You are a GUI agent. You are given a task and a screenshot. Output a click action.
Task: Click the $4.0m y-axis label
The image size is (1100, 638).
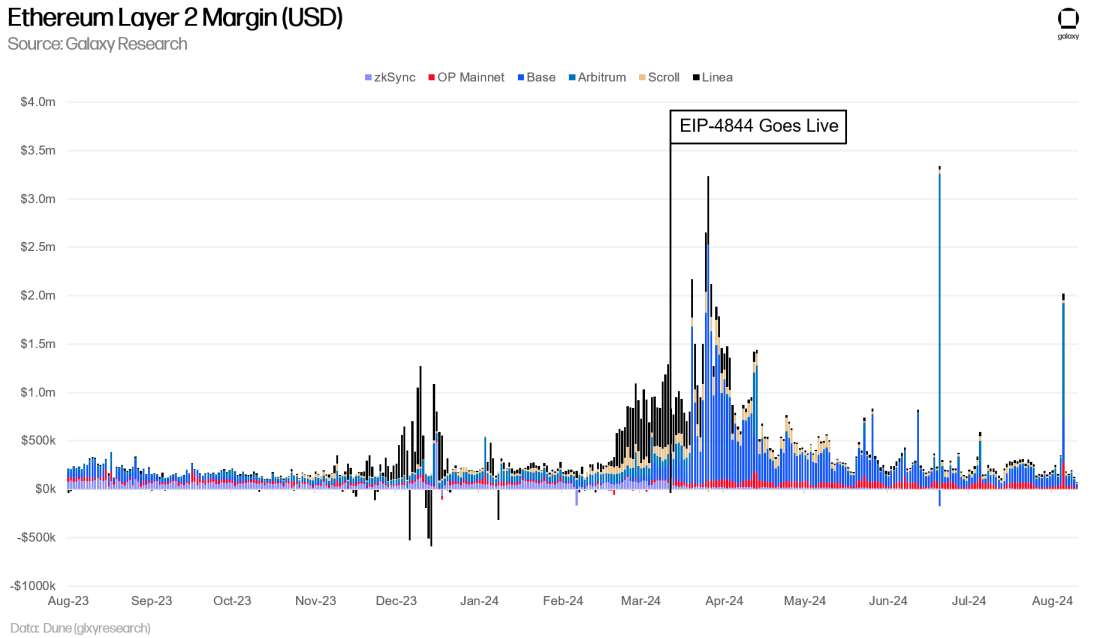coord(38,102)
